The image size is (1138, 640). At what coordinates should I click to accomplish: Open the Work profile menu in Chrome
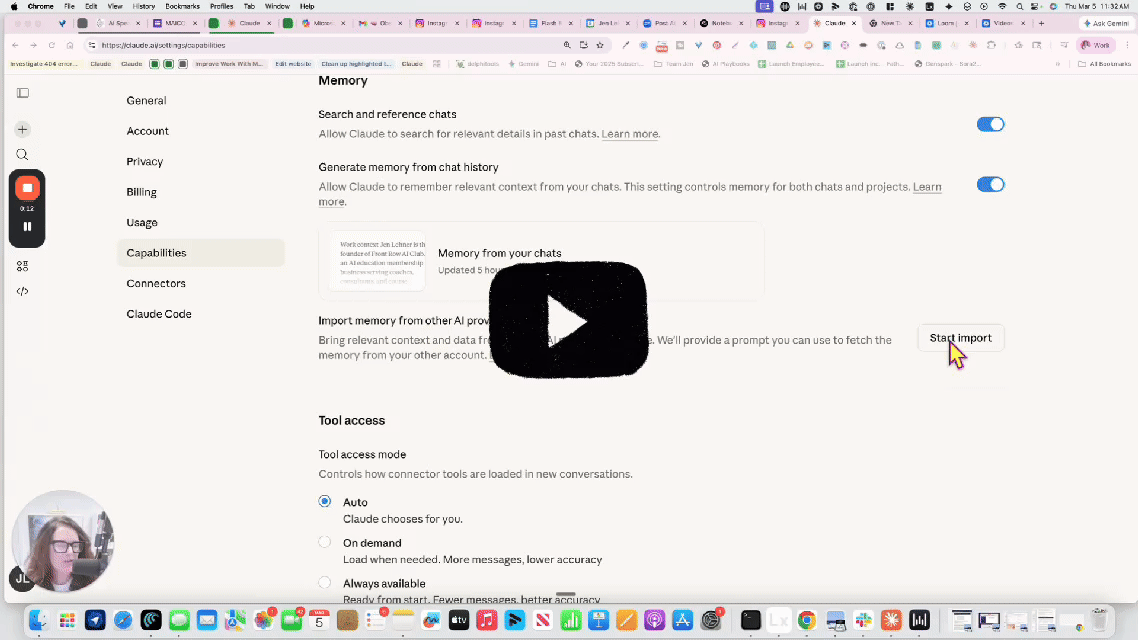(1096, 45)
